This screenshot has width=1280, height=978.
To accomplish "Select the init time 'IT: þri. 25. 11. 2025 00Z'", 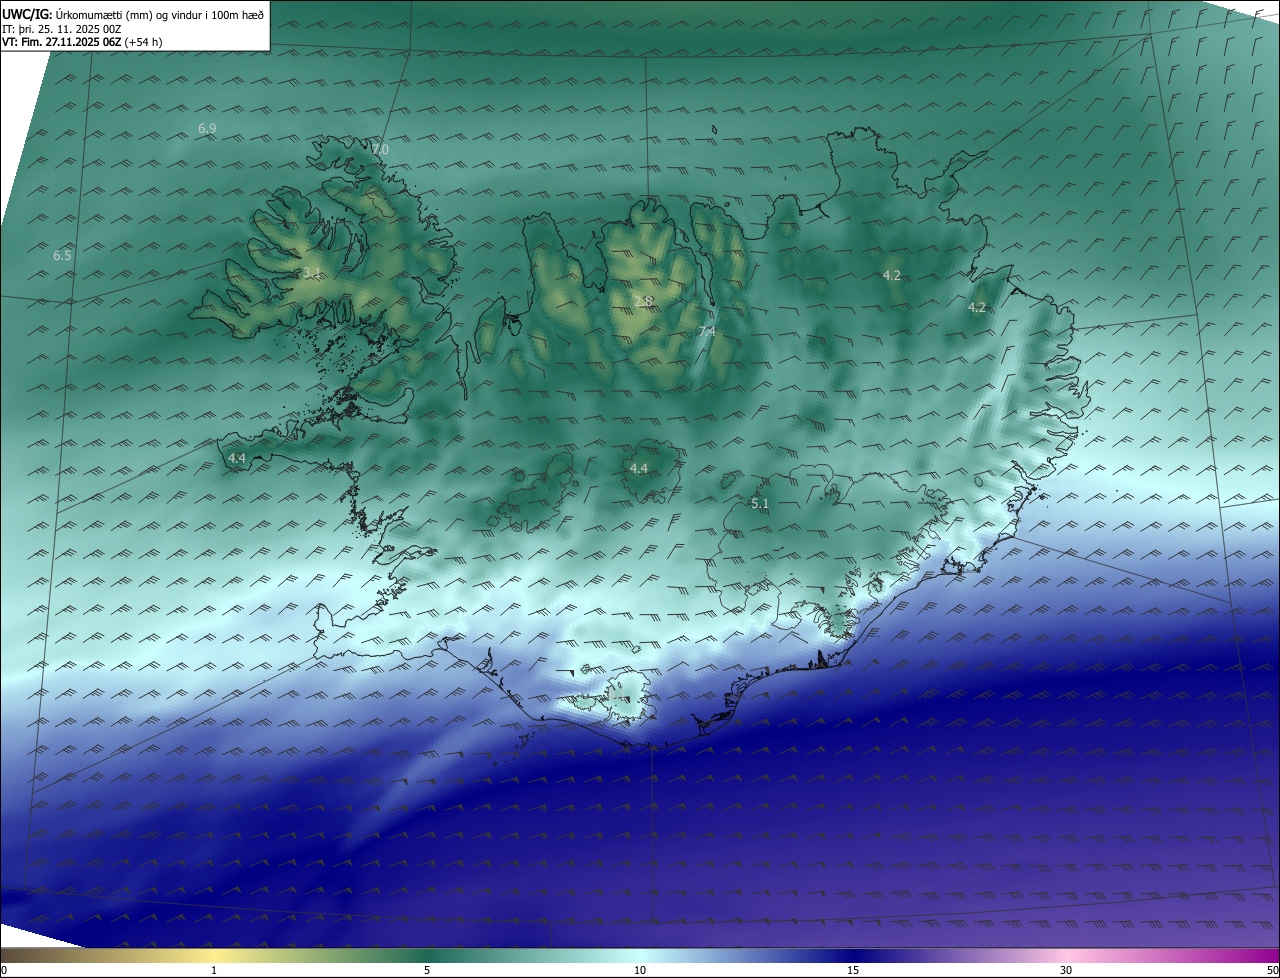I will click(62, 28).
